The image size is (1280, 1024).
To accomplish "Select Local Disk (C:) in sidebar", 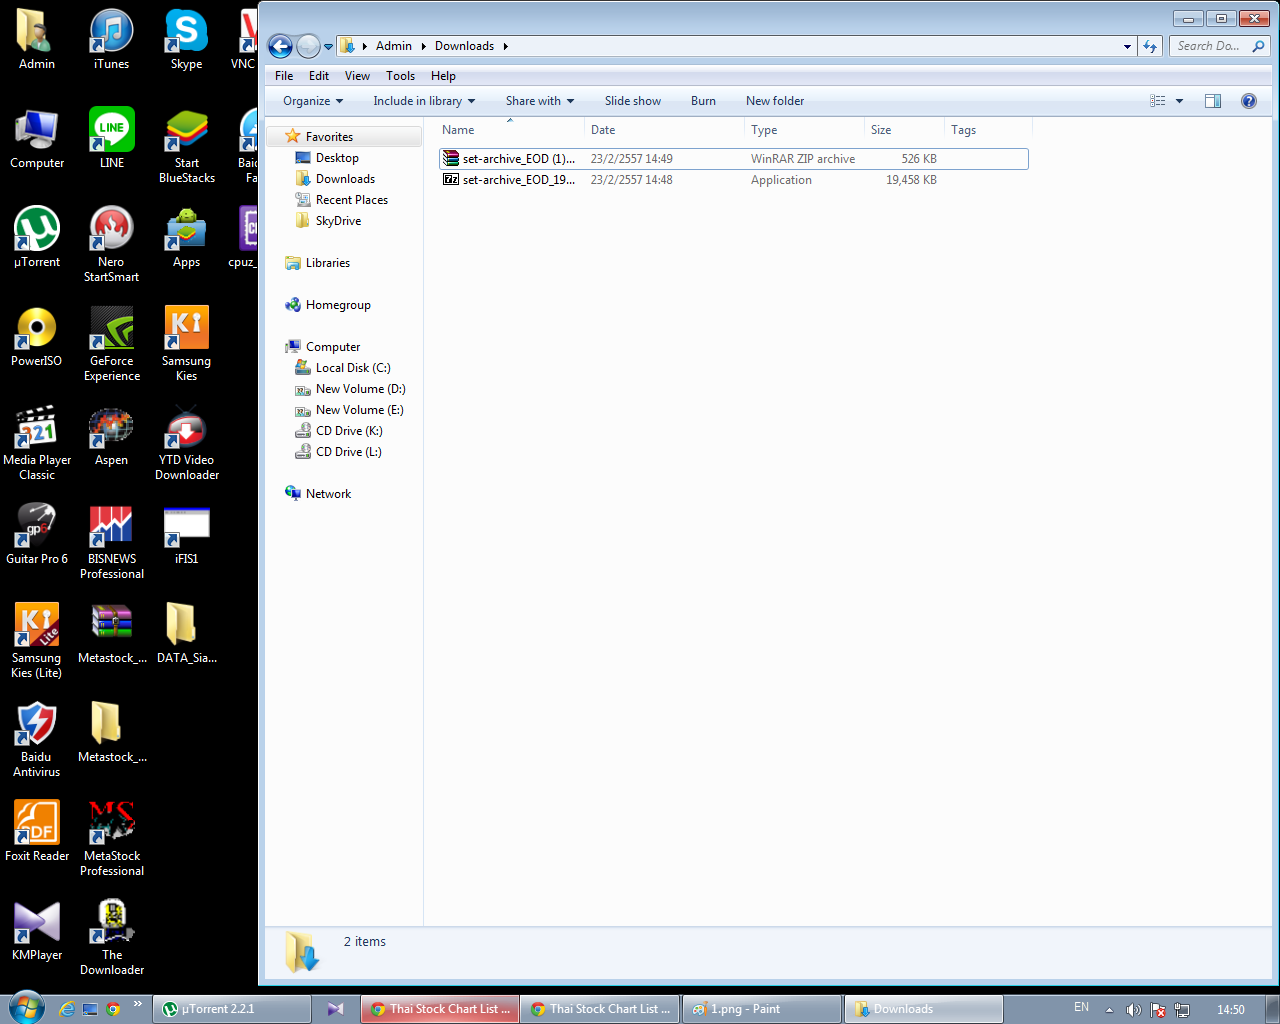I will click(353, 368).
